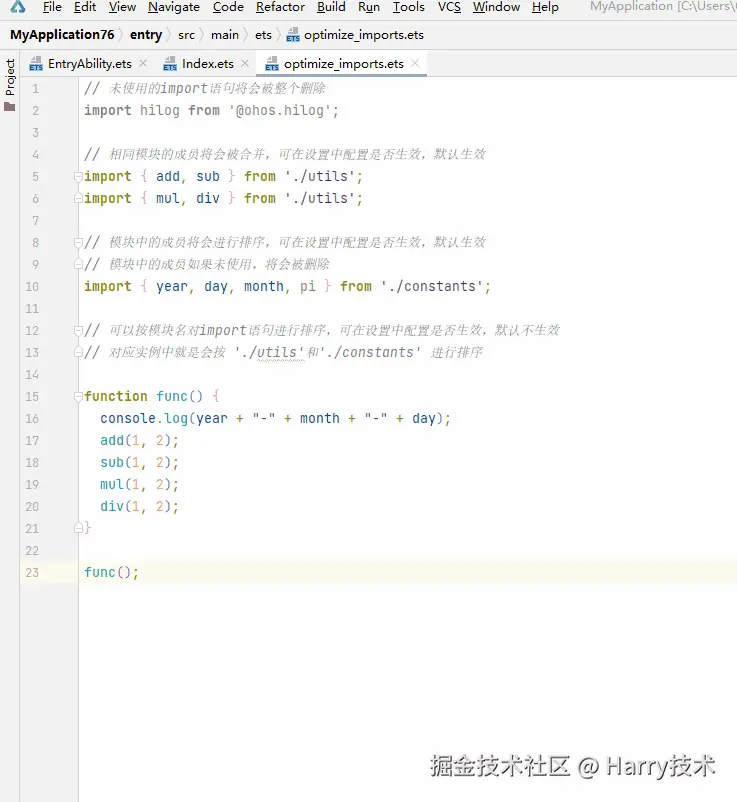Select the optimize_imports.ets tab
737x802 pixels.
(344, 63)
